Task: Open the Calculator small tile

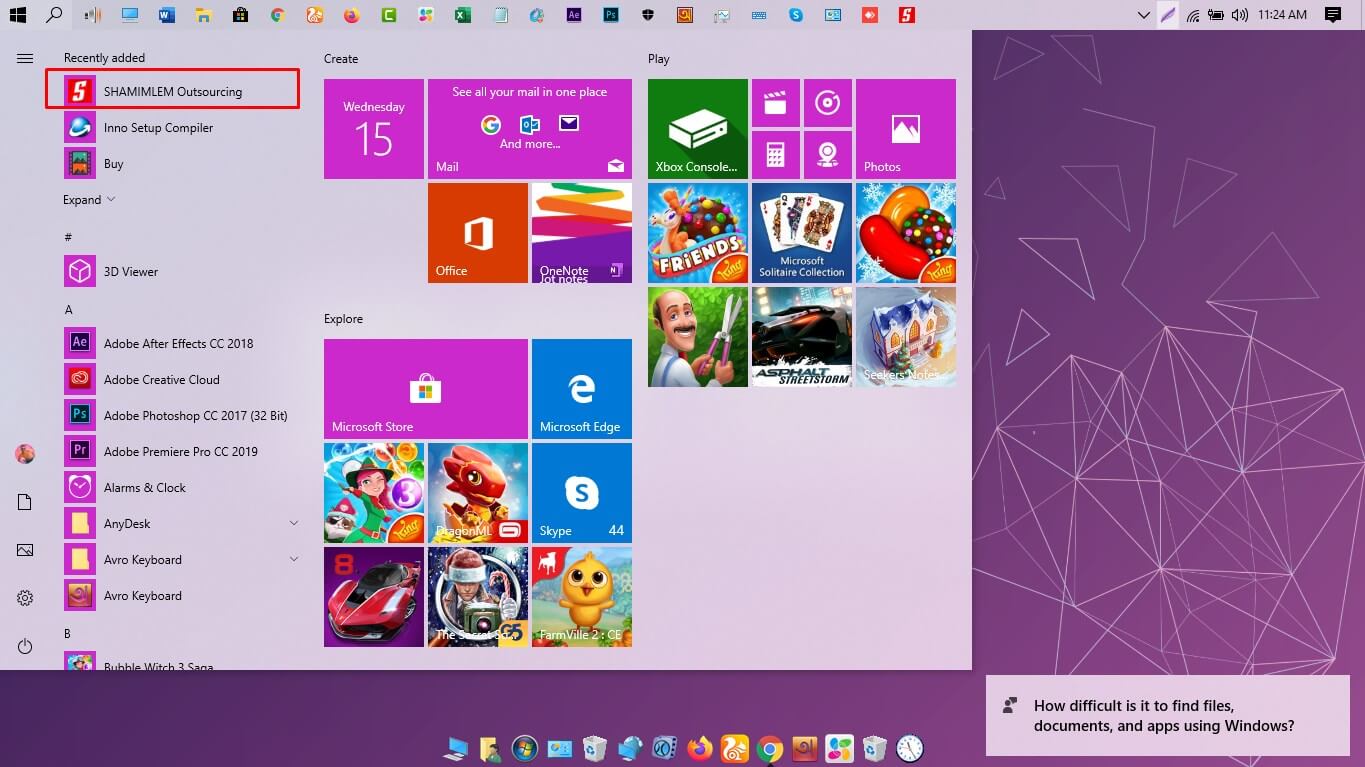Action: point(776,155)
